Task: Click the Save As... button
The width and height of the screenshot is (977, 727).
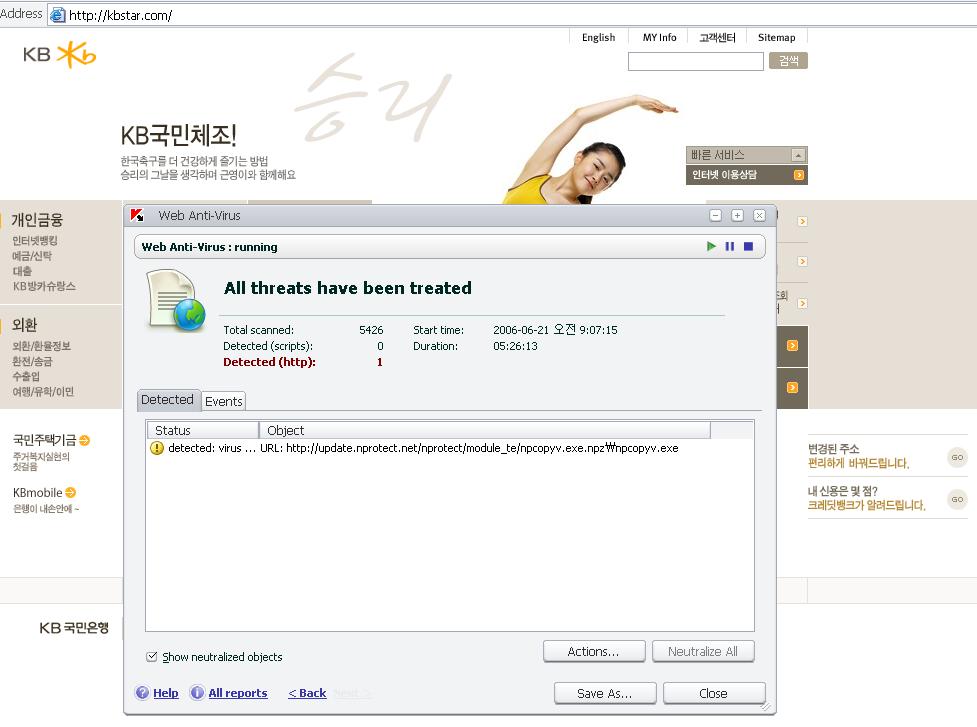Action: pyautogui.click(x=605, y=693)
